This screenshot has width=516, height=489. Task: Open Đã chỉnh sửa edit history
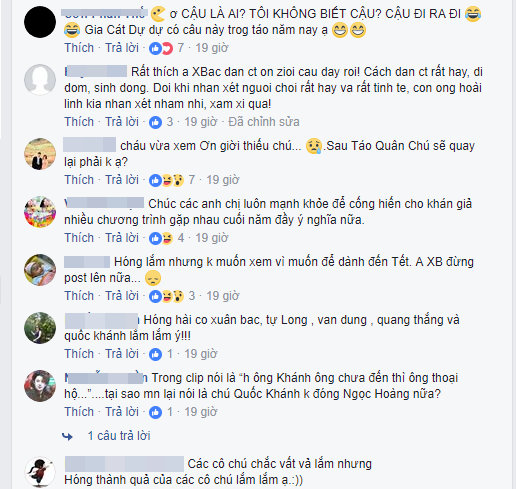tap(264, 122)
